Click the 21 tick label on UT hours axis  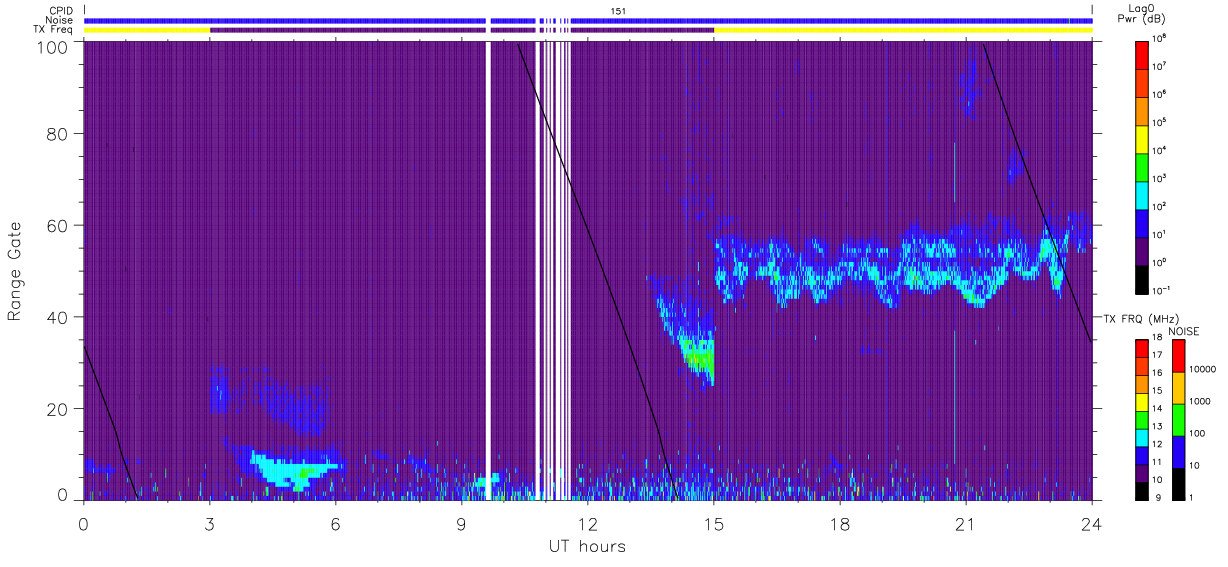point(966,523)
